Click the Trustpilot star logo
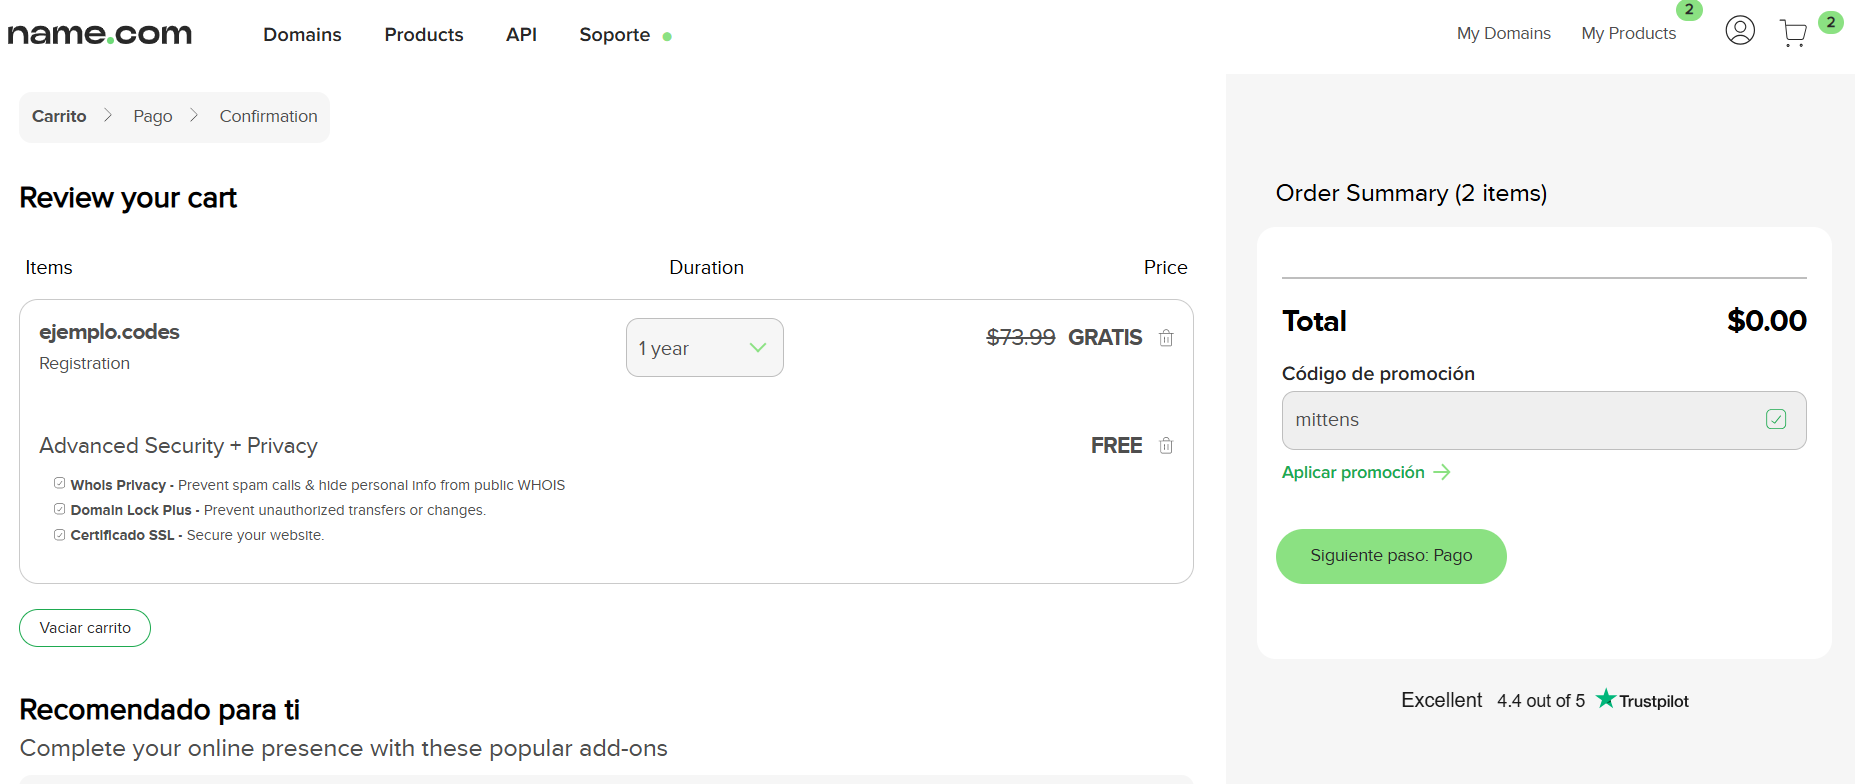Screen dimensions: 1855x784 tap(1606, 698)
